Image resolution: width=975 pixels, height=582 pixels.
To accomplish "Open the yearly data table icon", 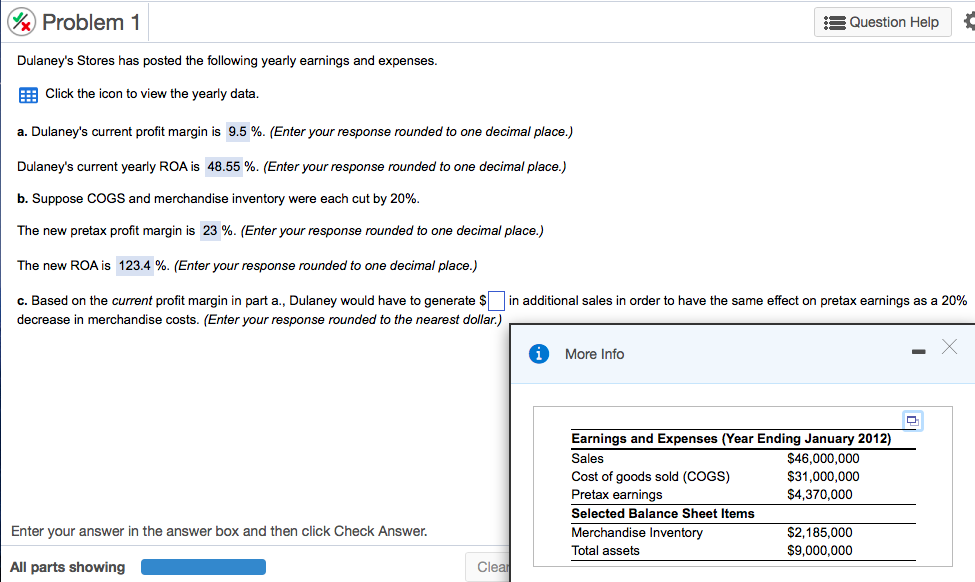I will click(28, 95).
